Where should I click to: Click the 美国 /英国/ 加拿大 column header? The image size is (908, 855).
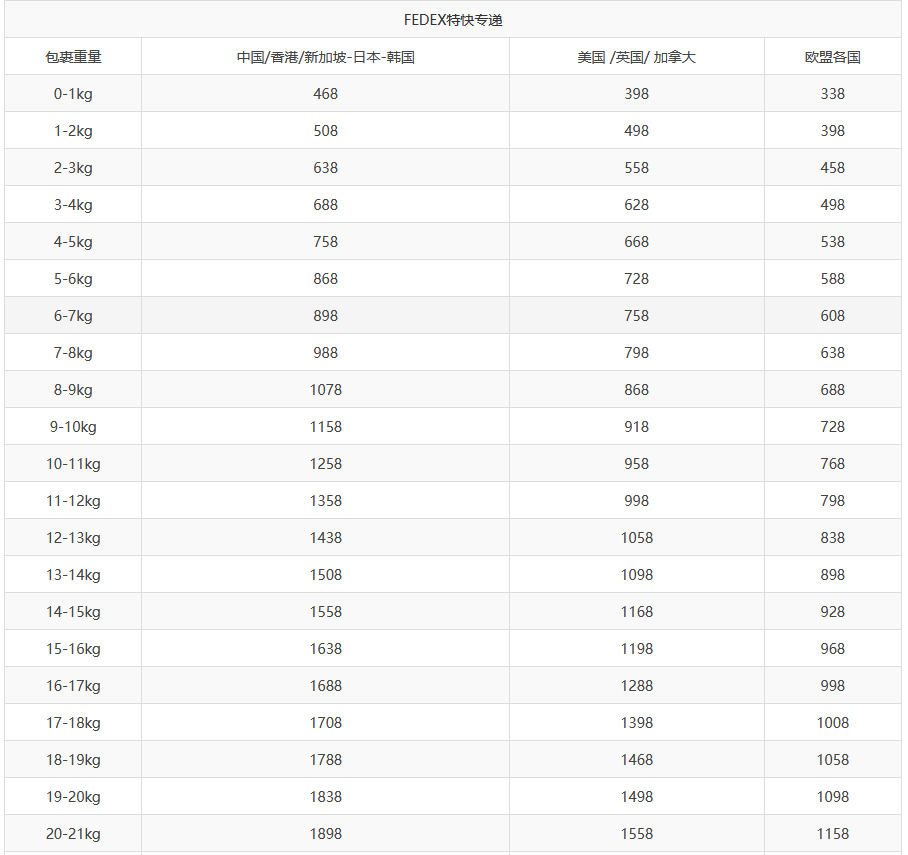(x=636, y=57)
